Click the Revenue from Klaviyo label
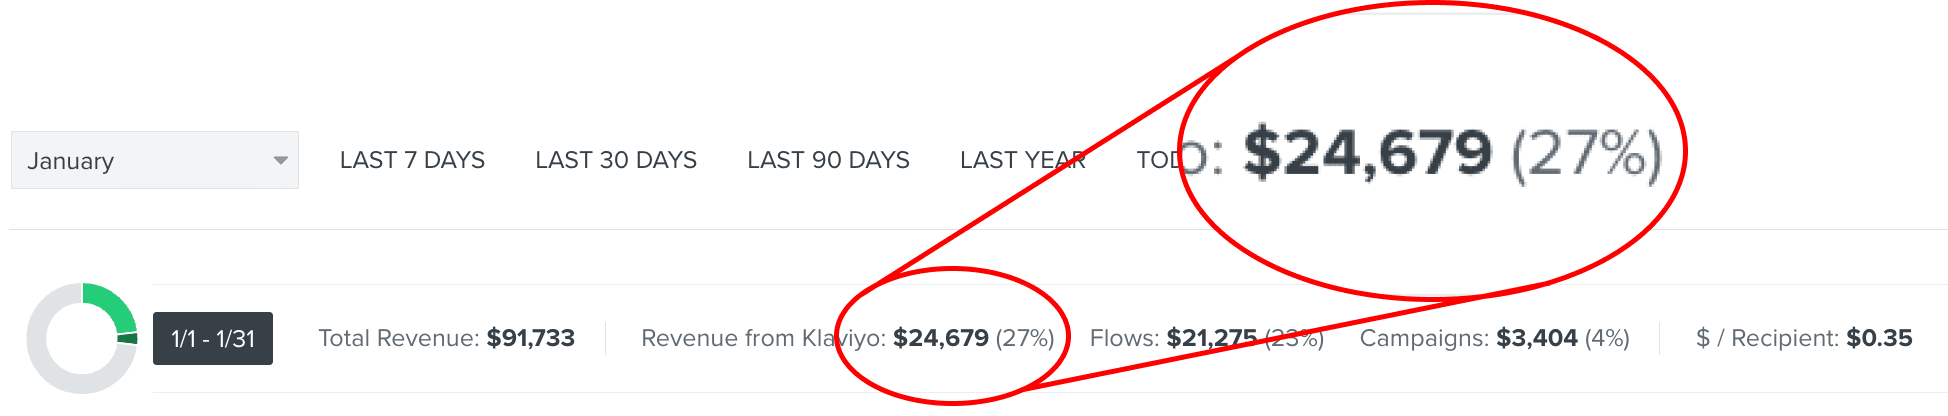 click(x=762, y=338)
